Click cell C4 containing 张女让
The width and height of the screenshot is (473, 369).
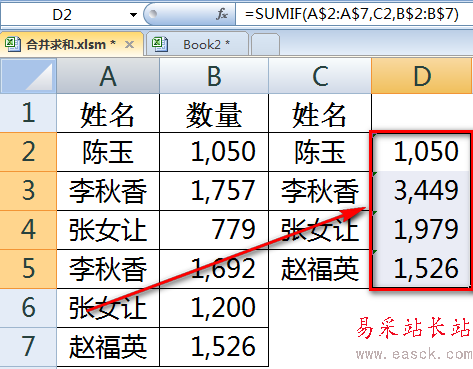320,230
